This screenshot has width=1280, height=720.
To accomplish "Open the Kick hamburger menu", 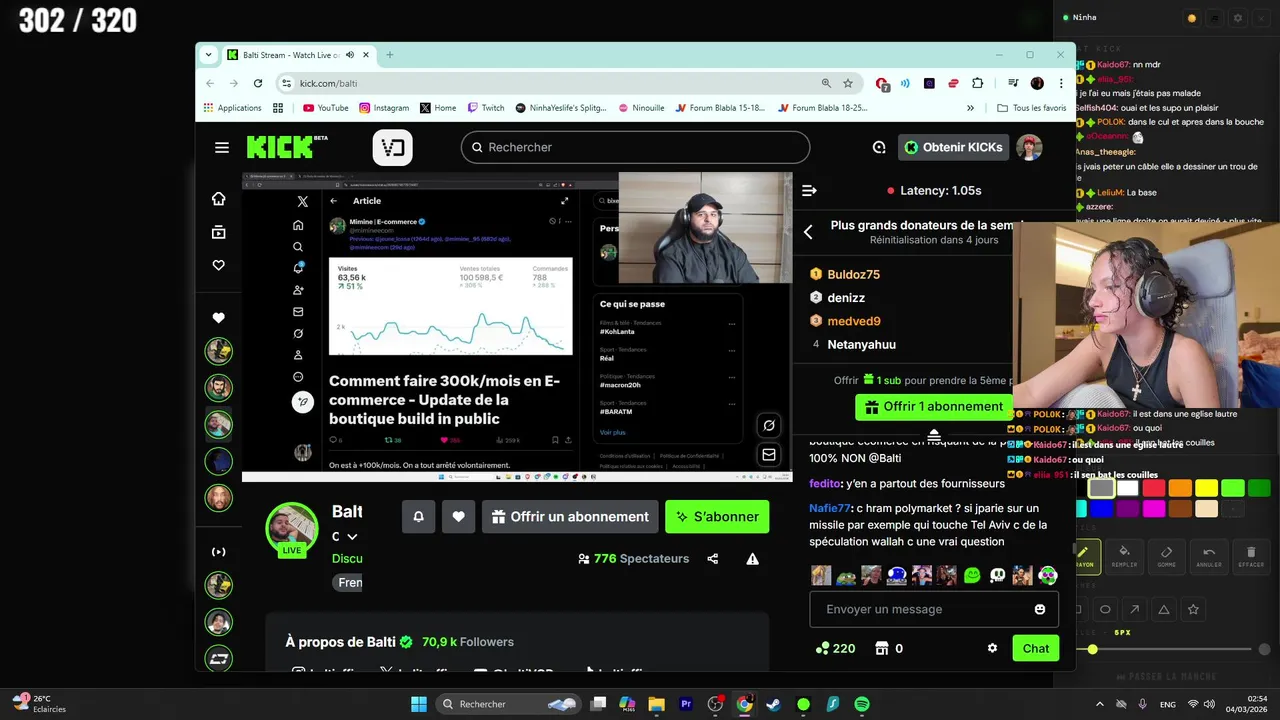I will pos(222,147).
